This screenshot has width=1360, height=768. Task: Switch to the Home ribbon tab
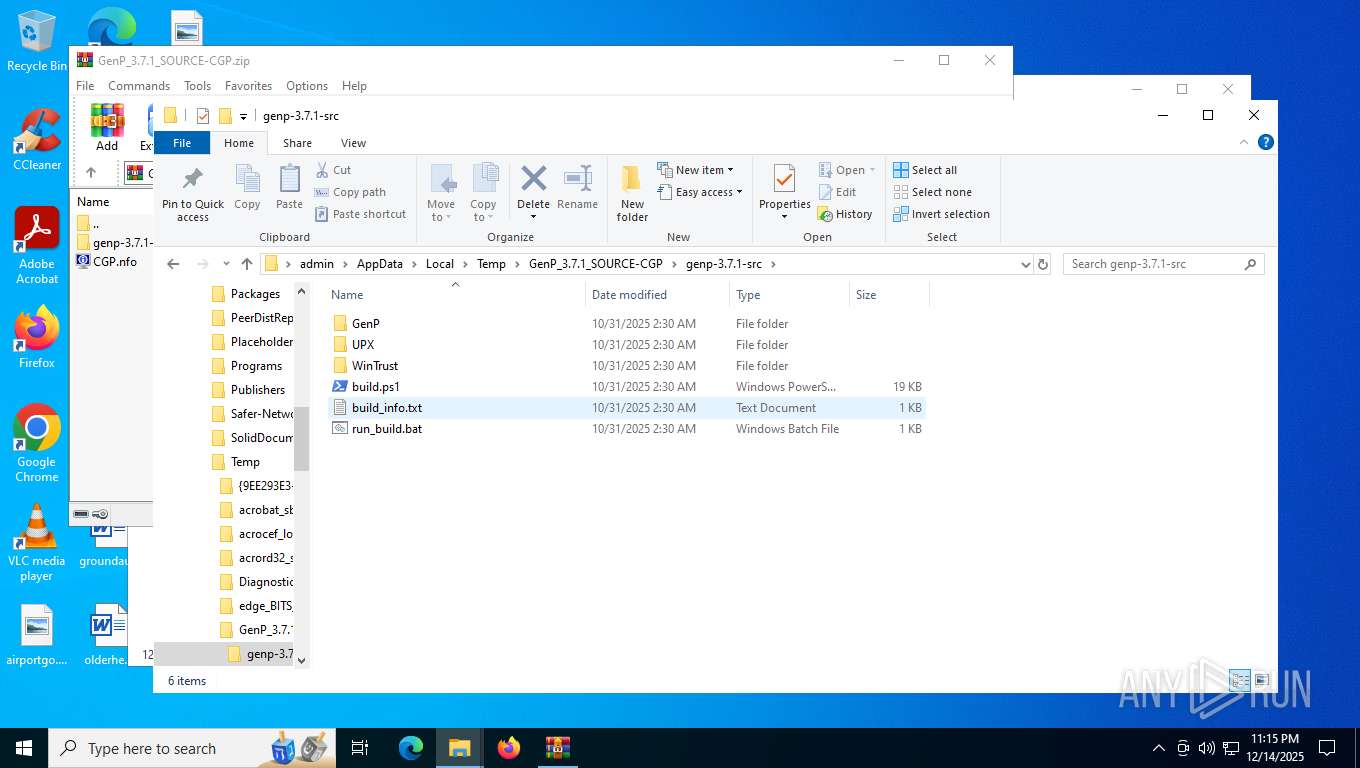point(239,143)
